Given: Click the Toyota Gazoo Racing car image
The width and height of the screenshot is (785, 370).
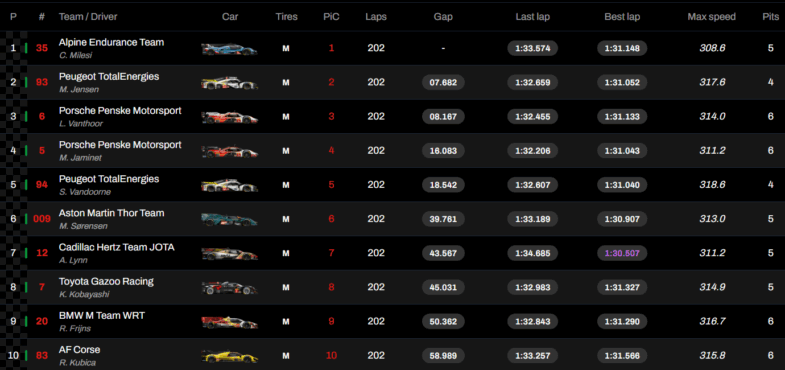Looking at the screenshot, I should click(x=229, y=288).
